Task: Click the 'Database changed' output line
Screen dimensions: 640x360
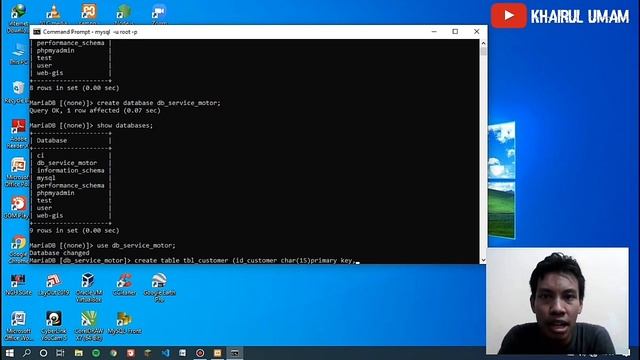Action: 59,253
